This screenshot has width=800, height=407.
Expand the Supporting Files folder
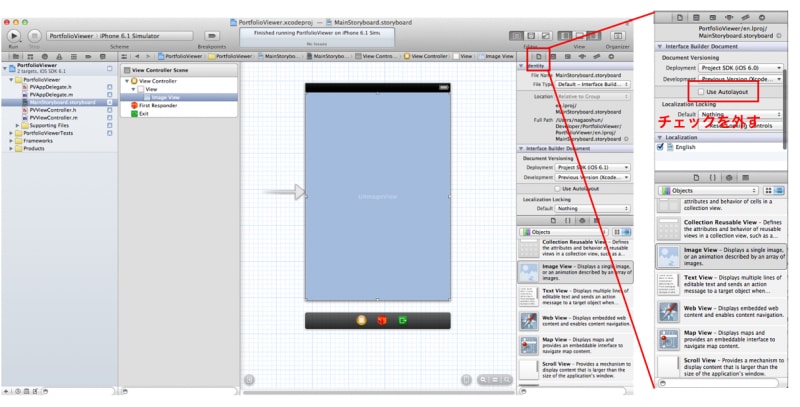pos(17,125)
